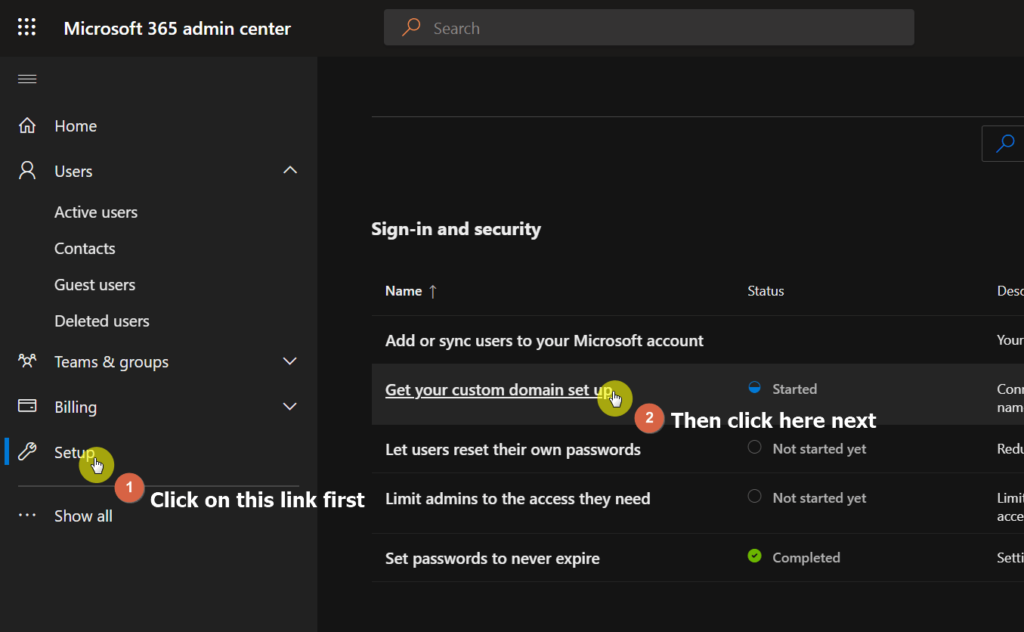Click status circle for reset passwords row
This screenshot has height=632, width=1024.
pos(754,447)
